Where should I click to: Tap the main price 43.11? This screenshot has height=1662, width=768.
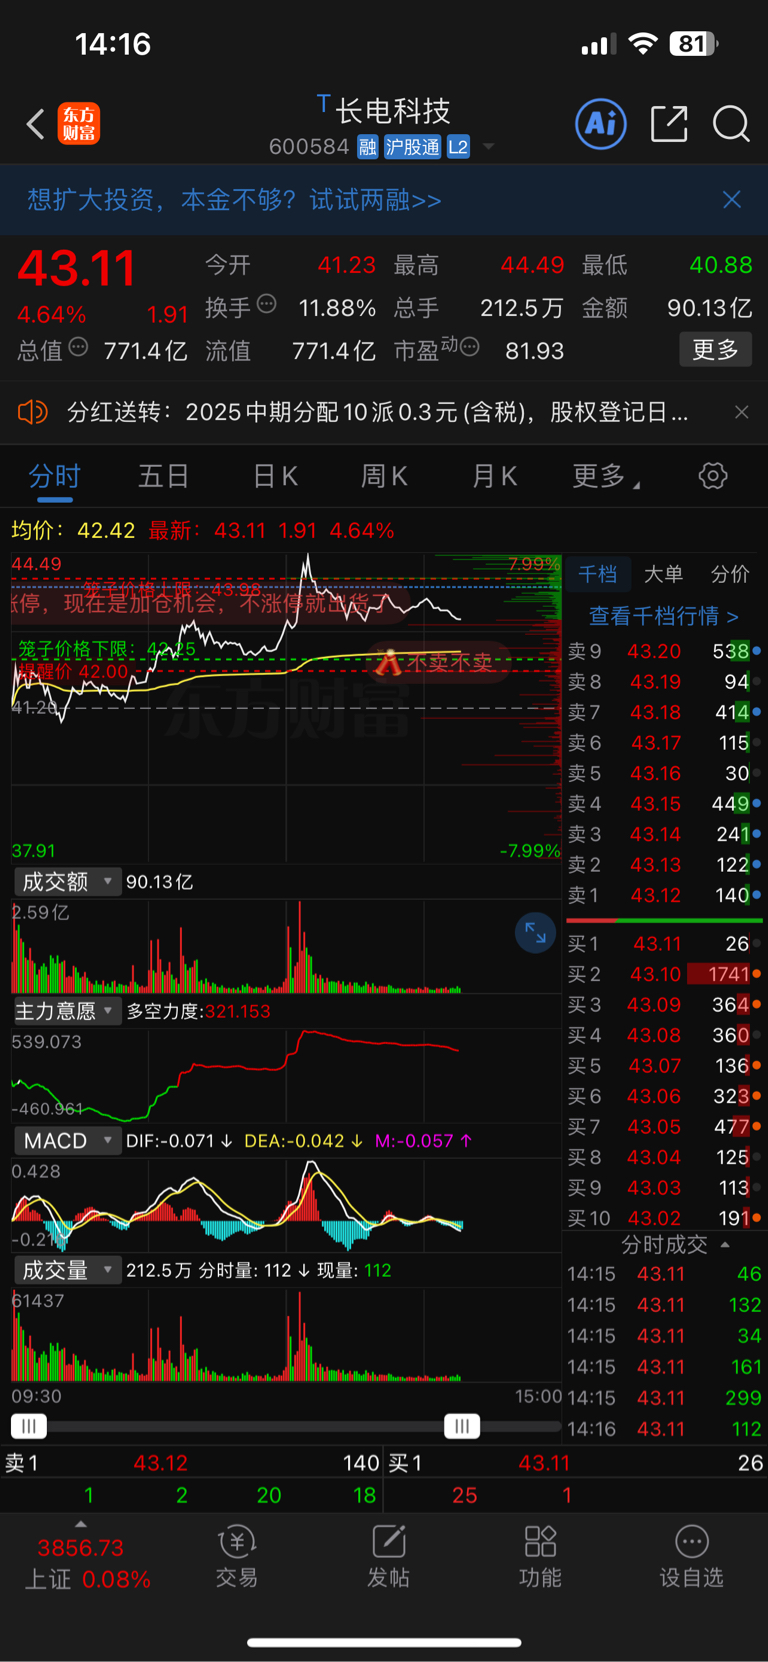pos(76,268)
